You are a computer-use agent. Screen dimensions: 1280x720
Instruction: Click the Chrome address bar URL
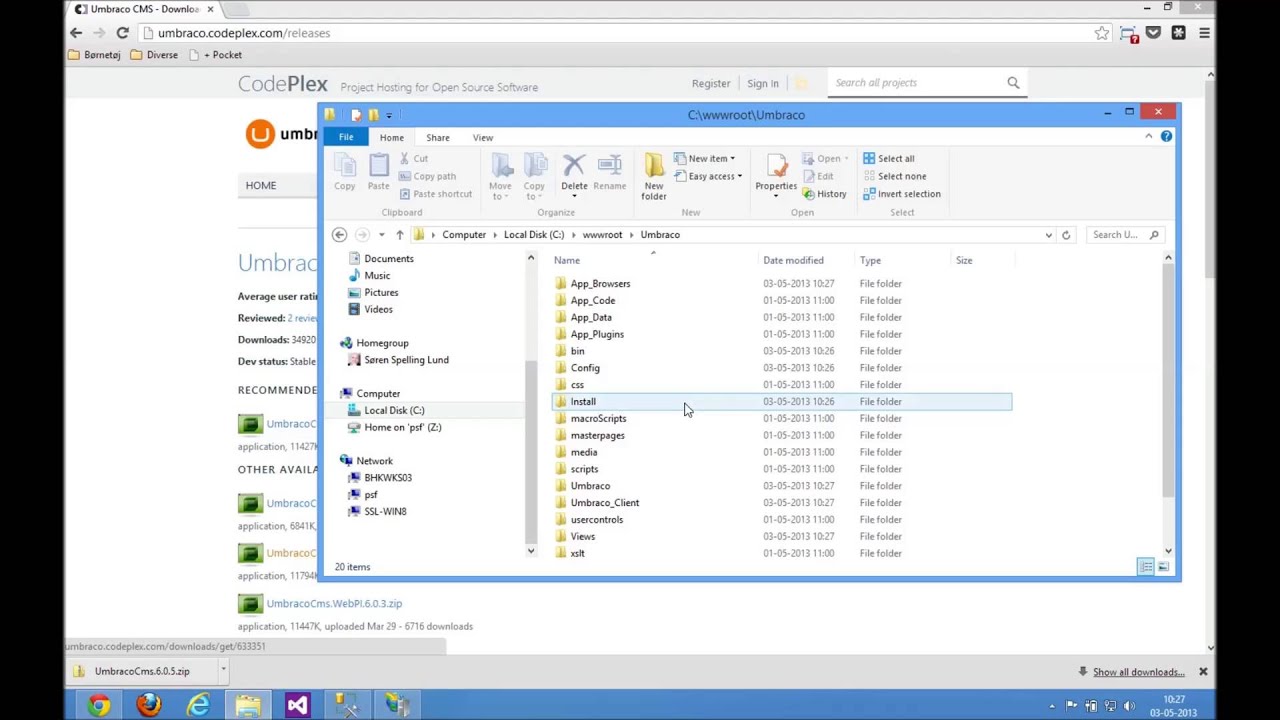click(243, 33)
